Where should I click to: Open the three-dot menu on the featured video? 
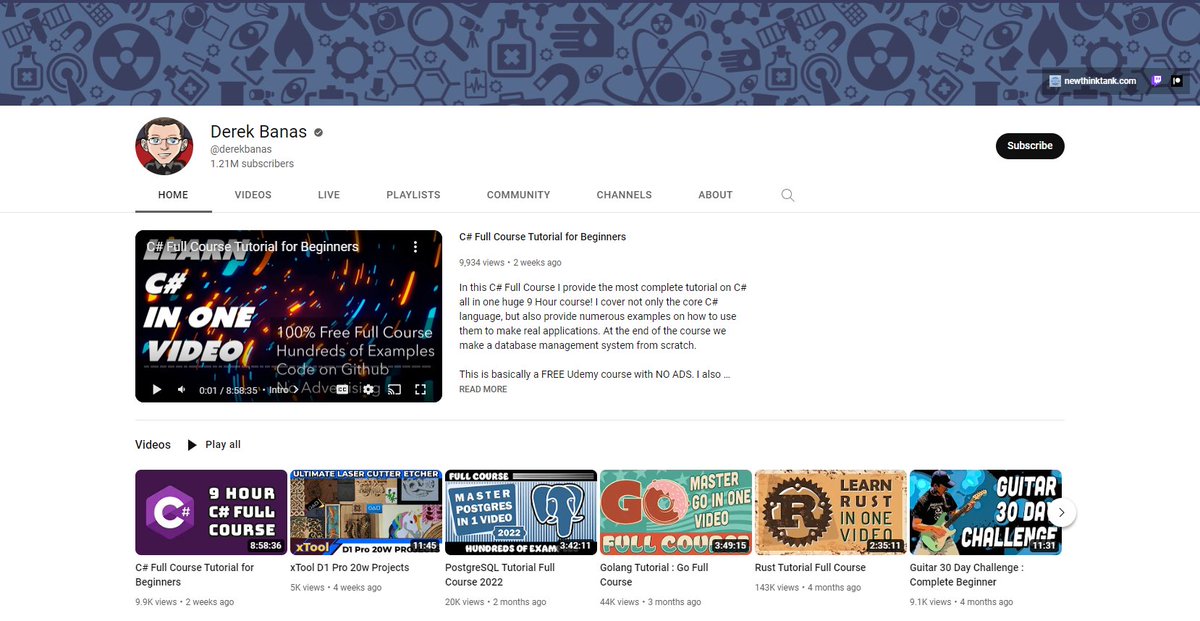click(416, 245)
